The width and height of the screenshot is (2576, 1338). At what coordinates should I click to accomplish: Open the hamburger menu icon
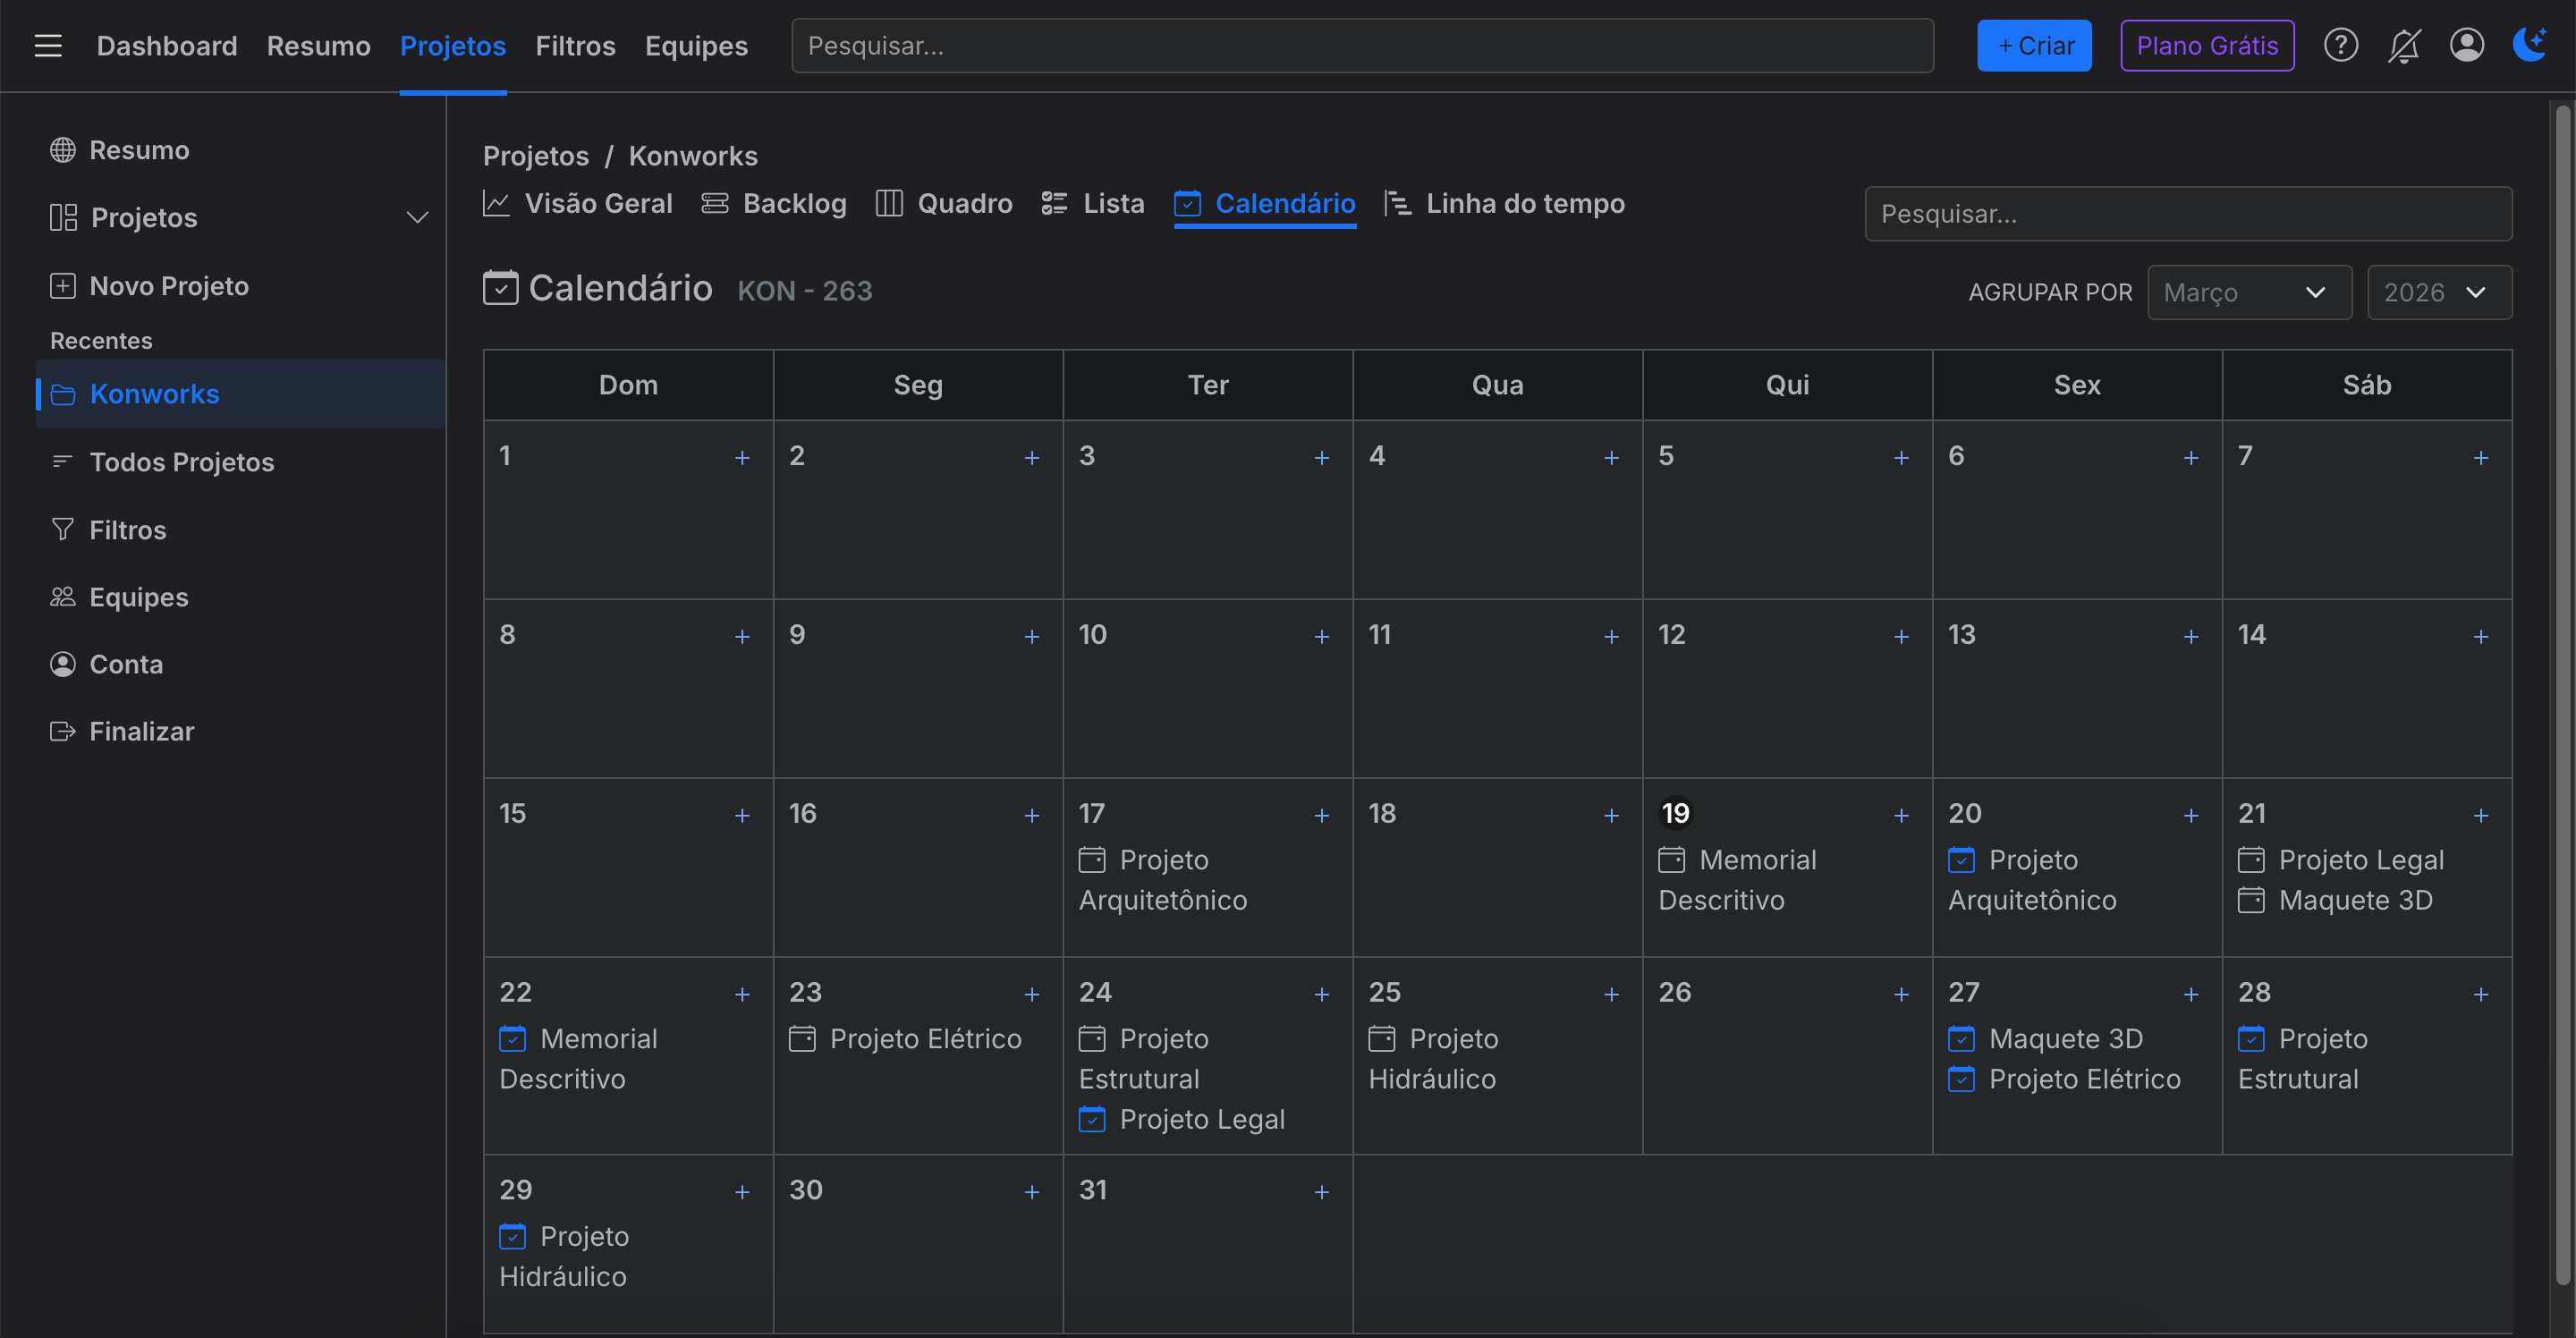(48, 45)
